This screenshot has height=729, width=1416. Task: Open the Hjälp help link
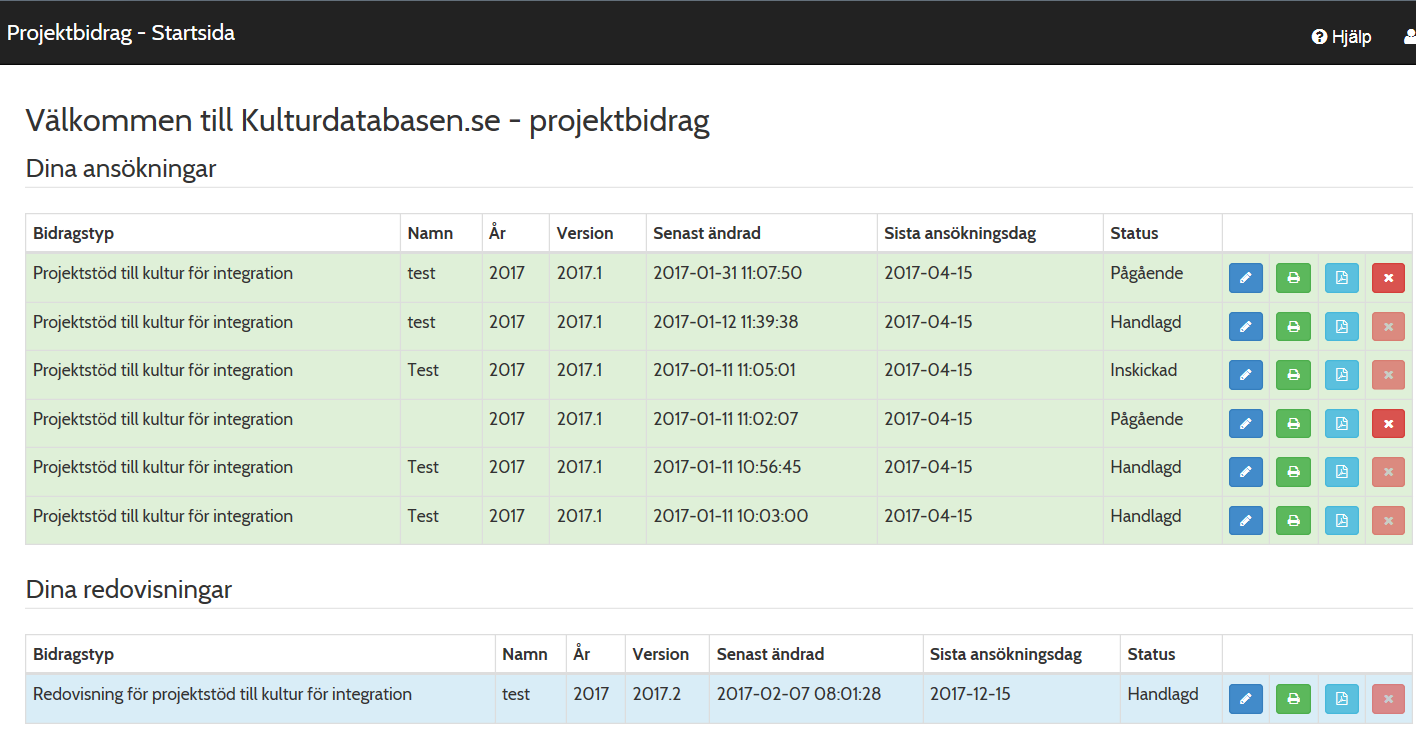[x=1342, y=37]
